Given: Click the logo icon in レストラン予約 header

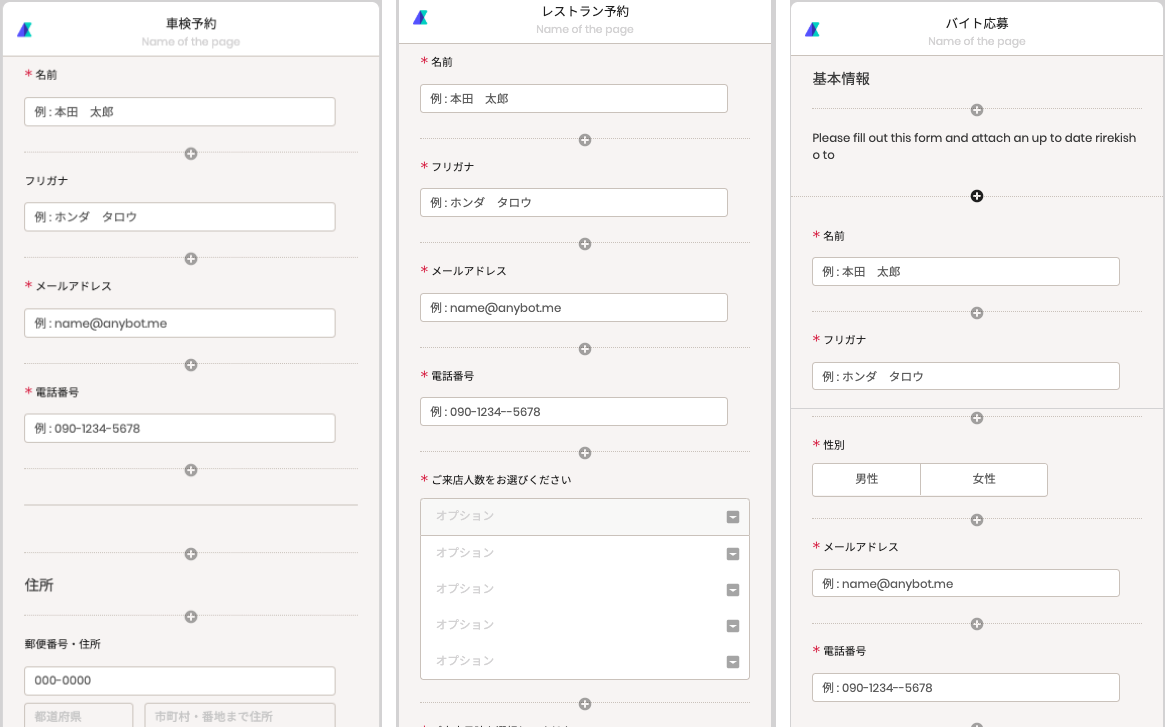Looking at the screenshot, I should pyautogui.click(x=421, y=17).
